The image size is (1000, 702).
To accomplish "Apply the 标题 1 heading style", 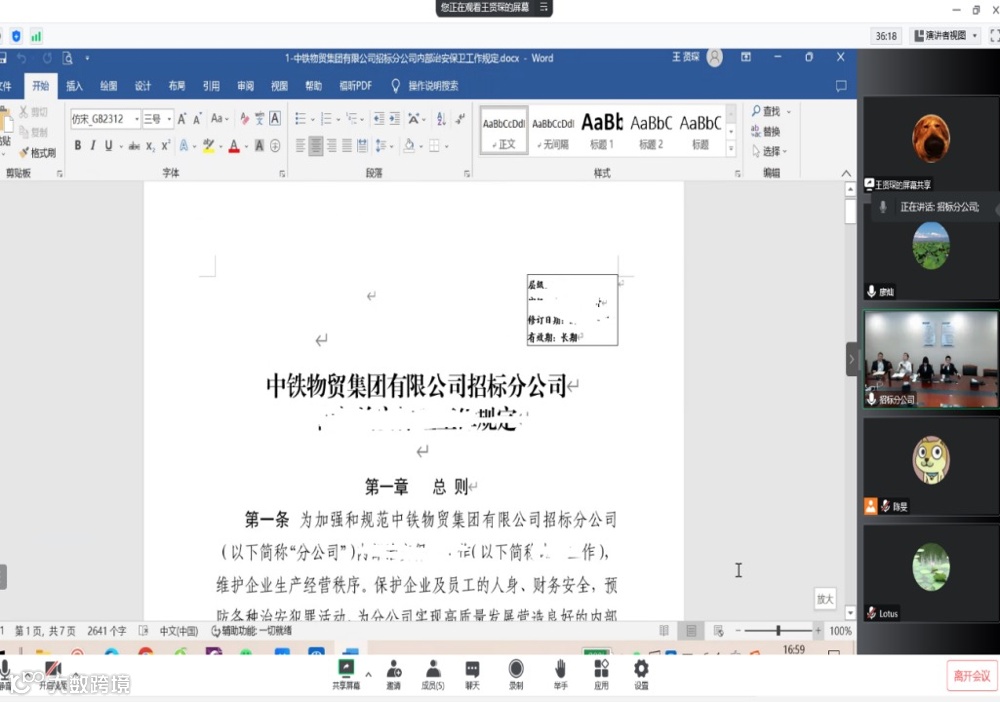I will tap(602, 131).
